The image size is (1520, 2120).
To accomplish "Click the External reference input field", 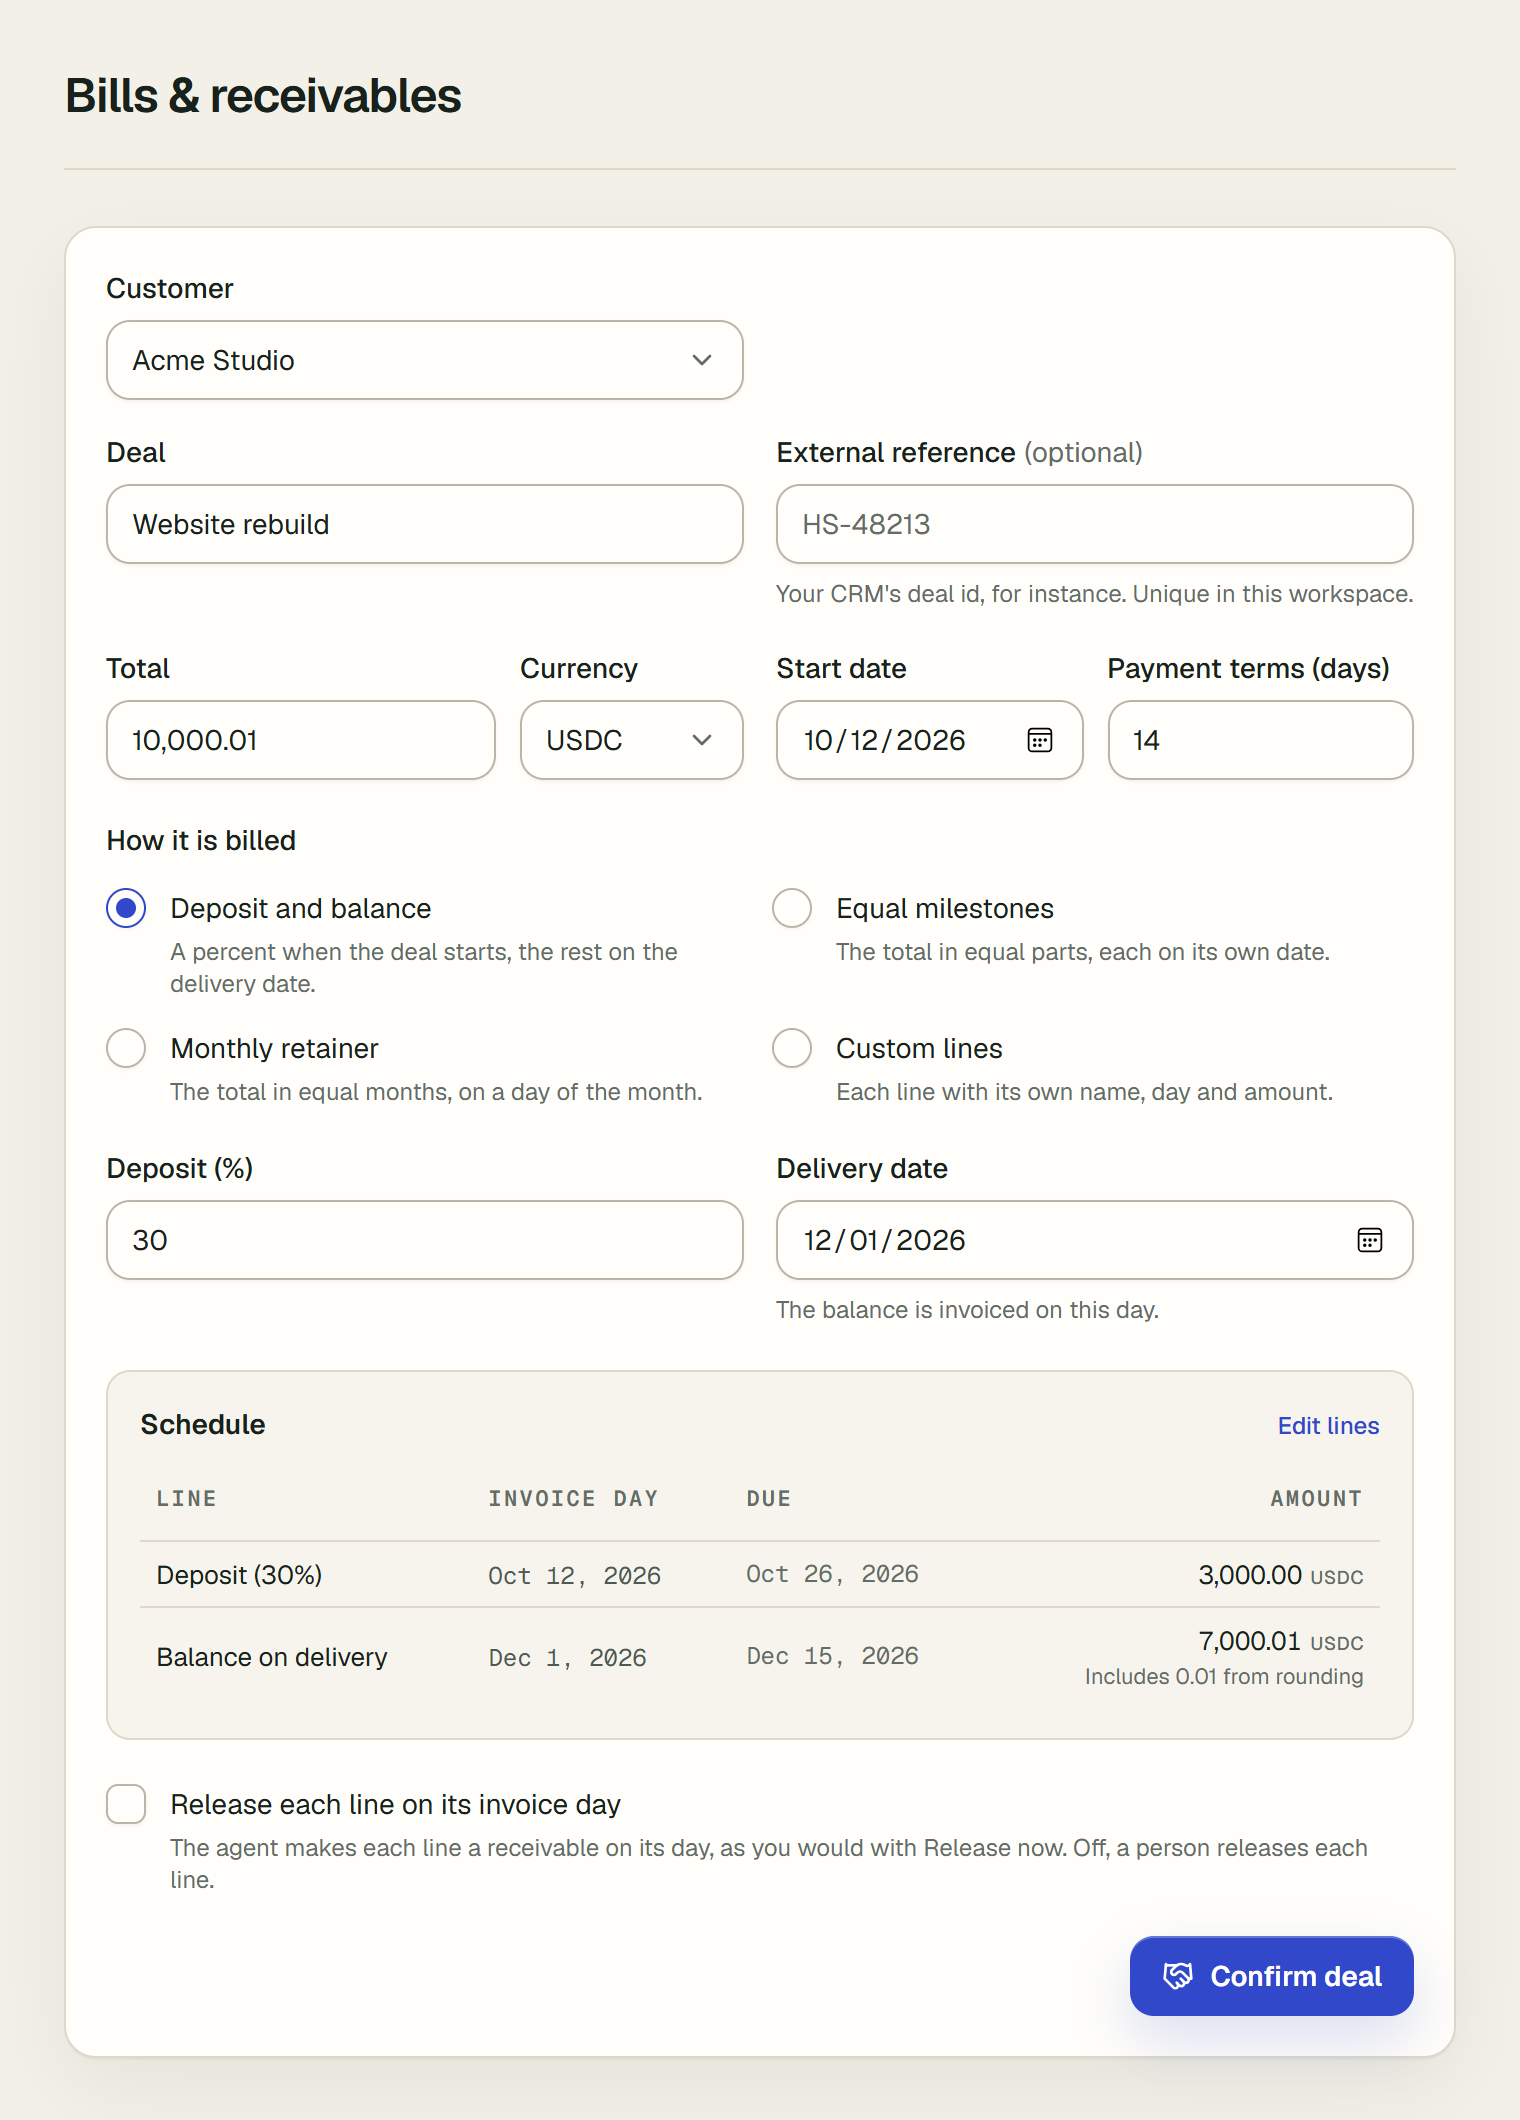I will point(1095,524).
